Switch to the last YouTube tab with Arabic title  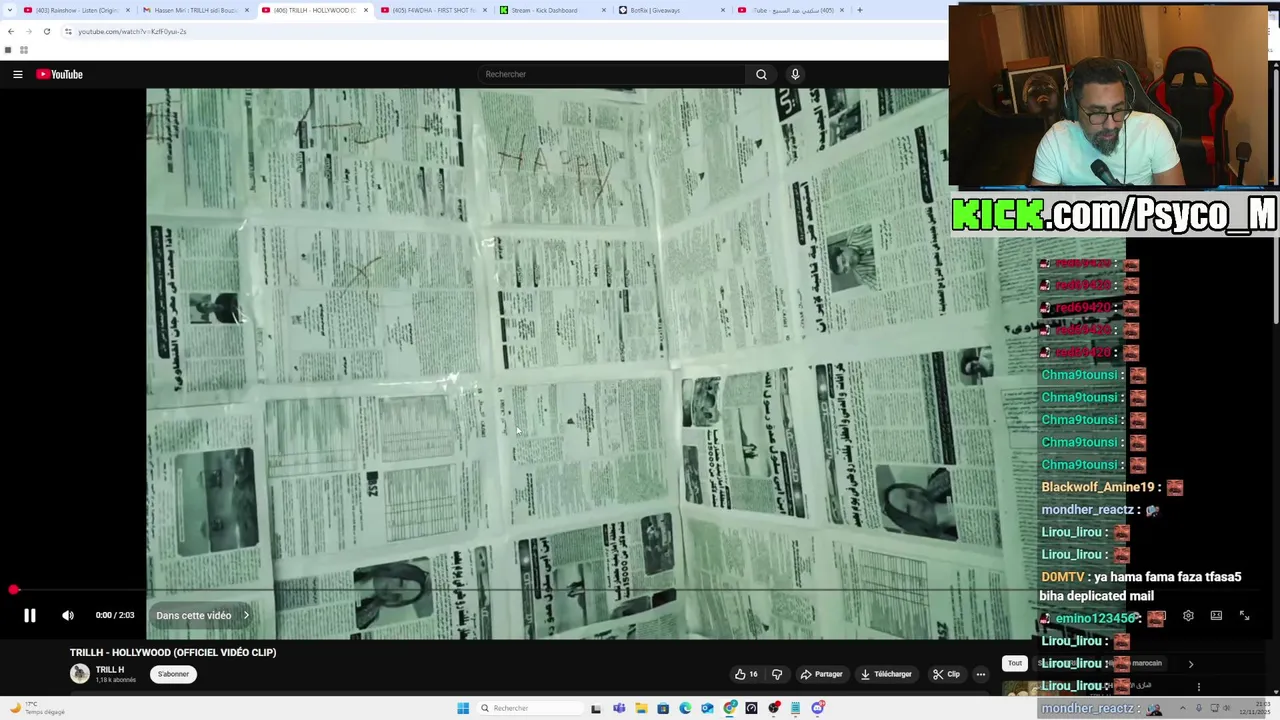tap(791, 10)
